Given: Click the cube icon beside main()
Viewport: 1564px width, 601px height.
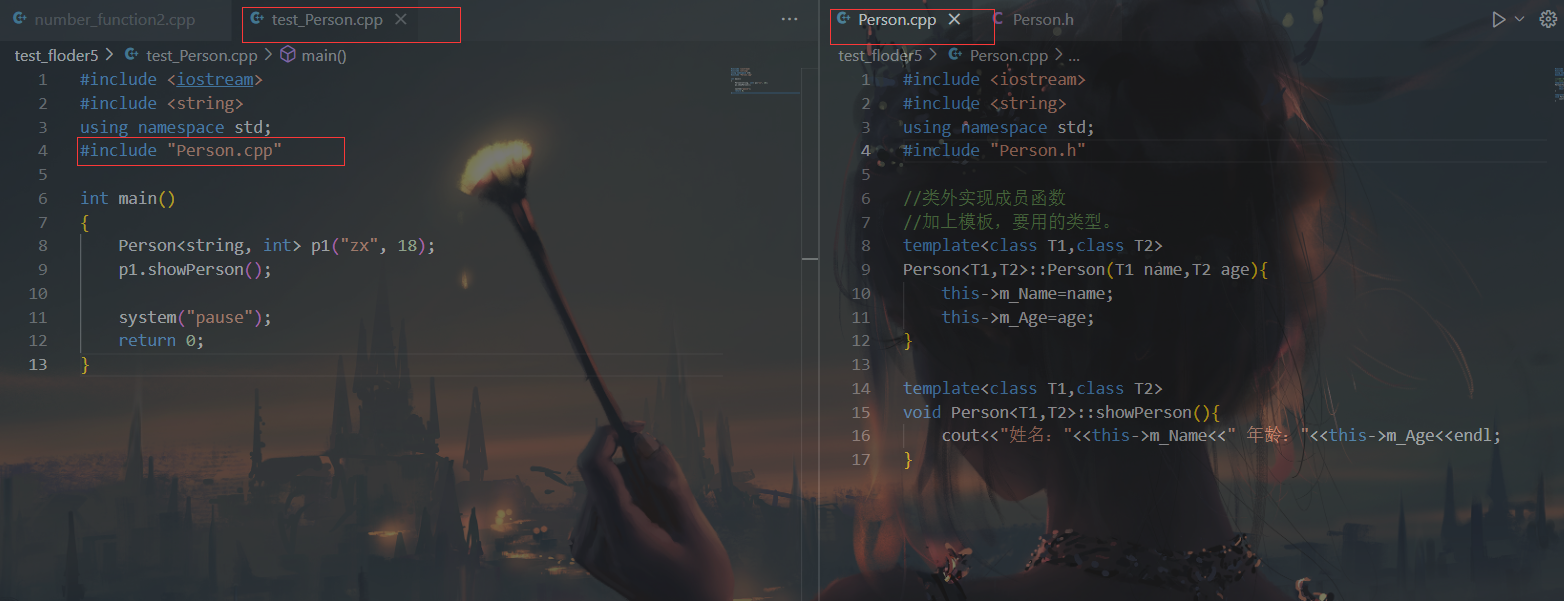Looking at the screenshot, I should pyautogui.click(x=288, y=55).
